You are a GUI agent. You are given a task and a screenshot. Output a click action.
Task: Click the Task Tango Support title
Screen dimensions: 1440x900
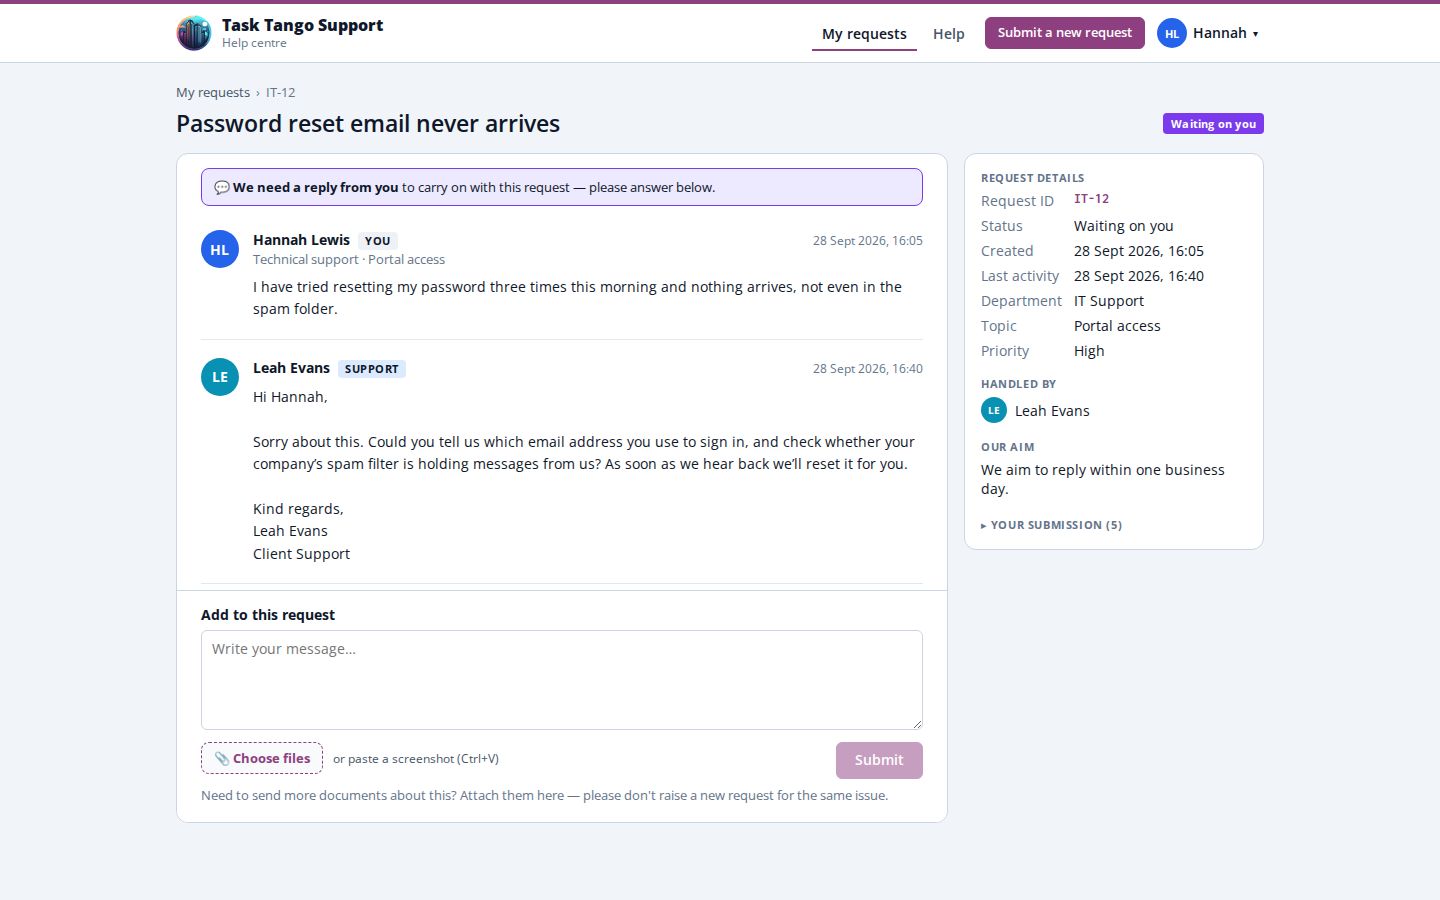tap(302, 25)
